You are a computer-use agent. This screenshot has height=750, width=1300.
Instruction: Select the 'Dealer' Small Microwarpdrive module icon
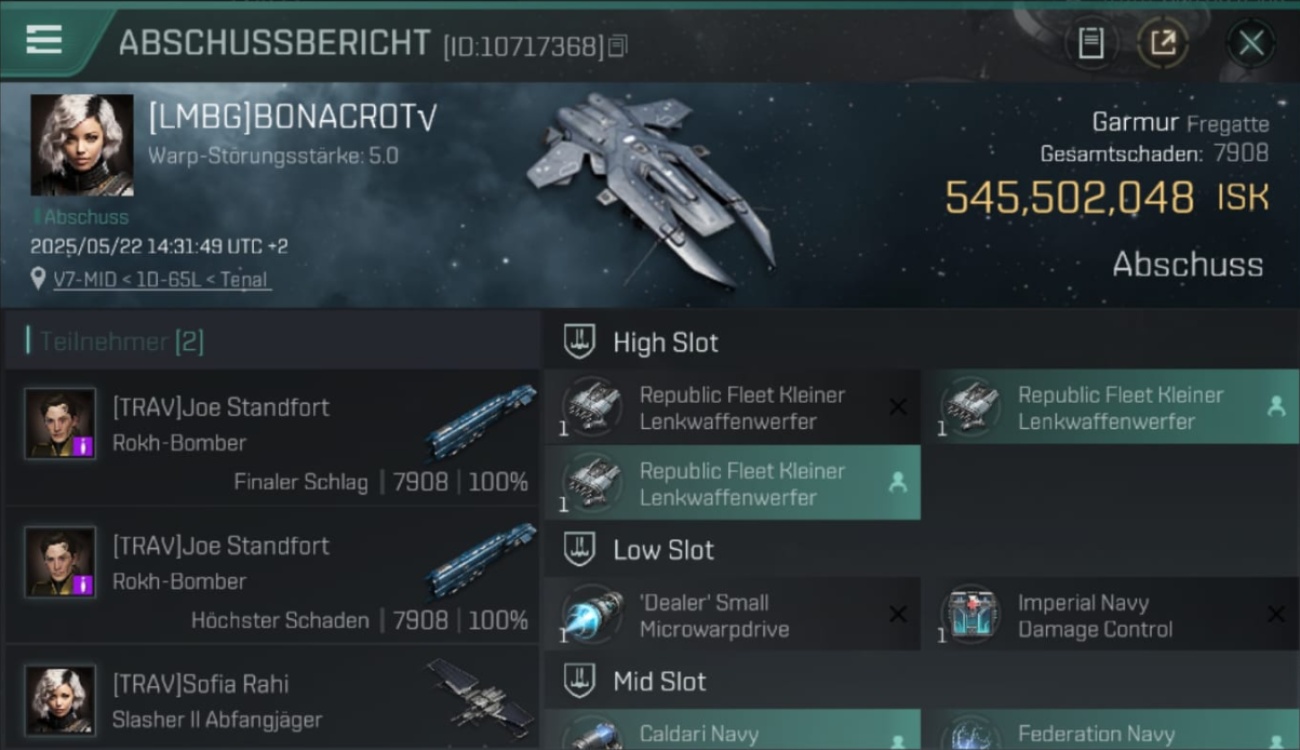coord(592,615)
